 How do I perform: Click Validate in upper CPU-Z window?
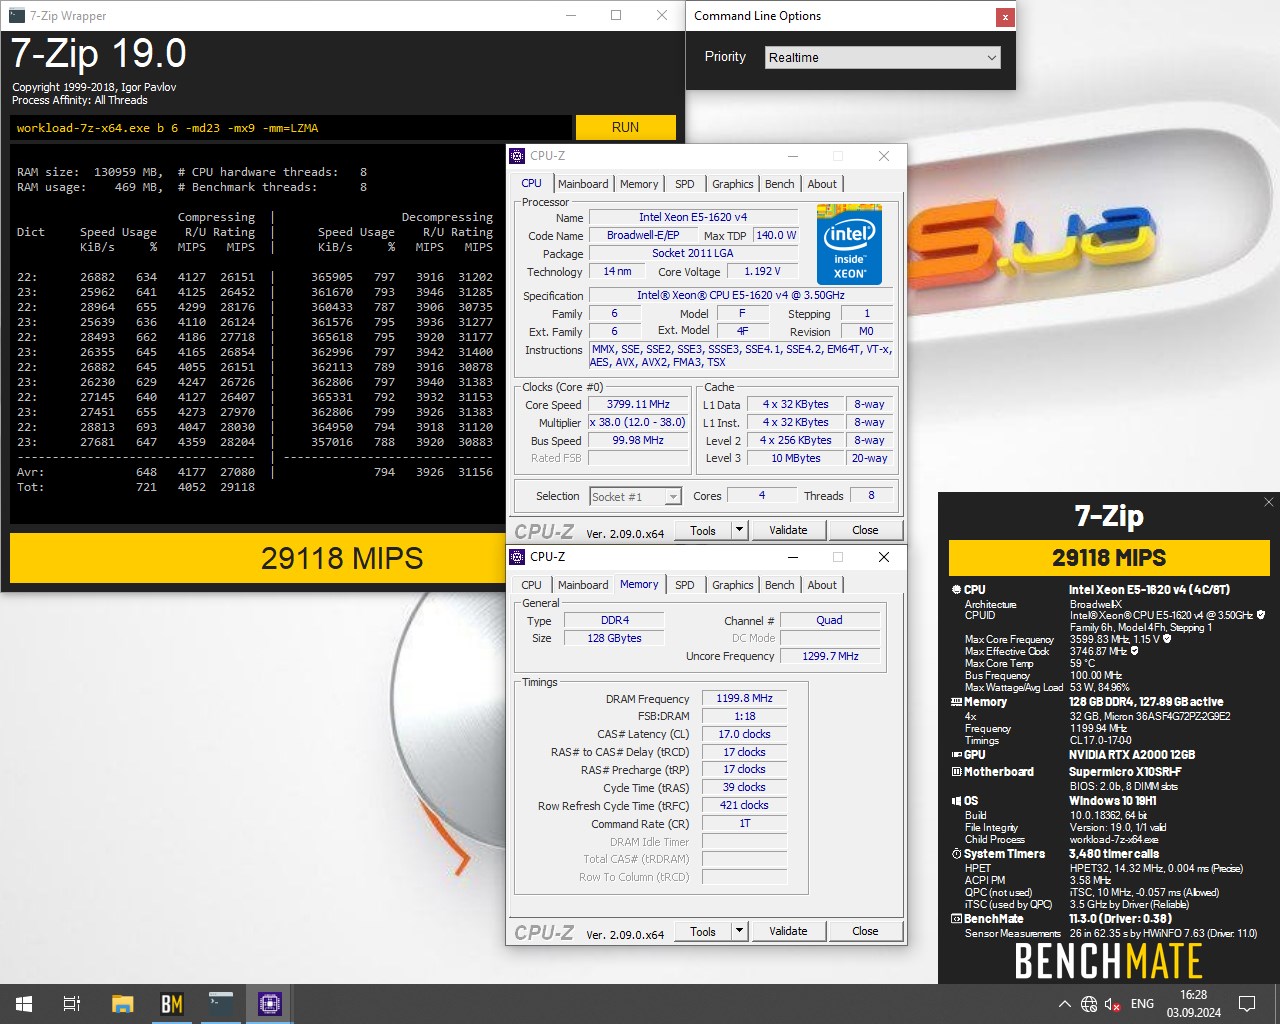click(788, 530)
